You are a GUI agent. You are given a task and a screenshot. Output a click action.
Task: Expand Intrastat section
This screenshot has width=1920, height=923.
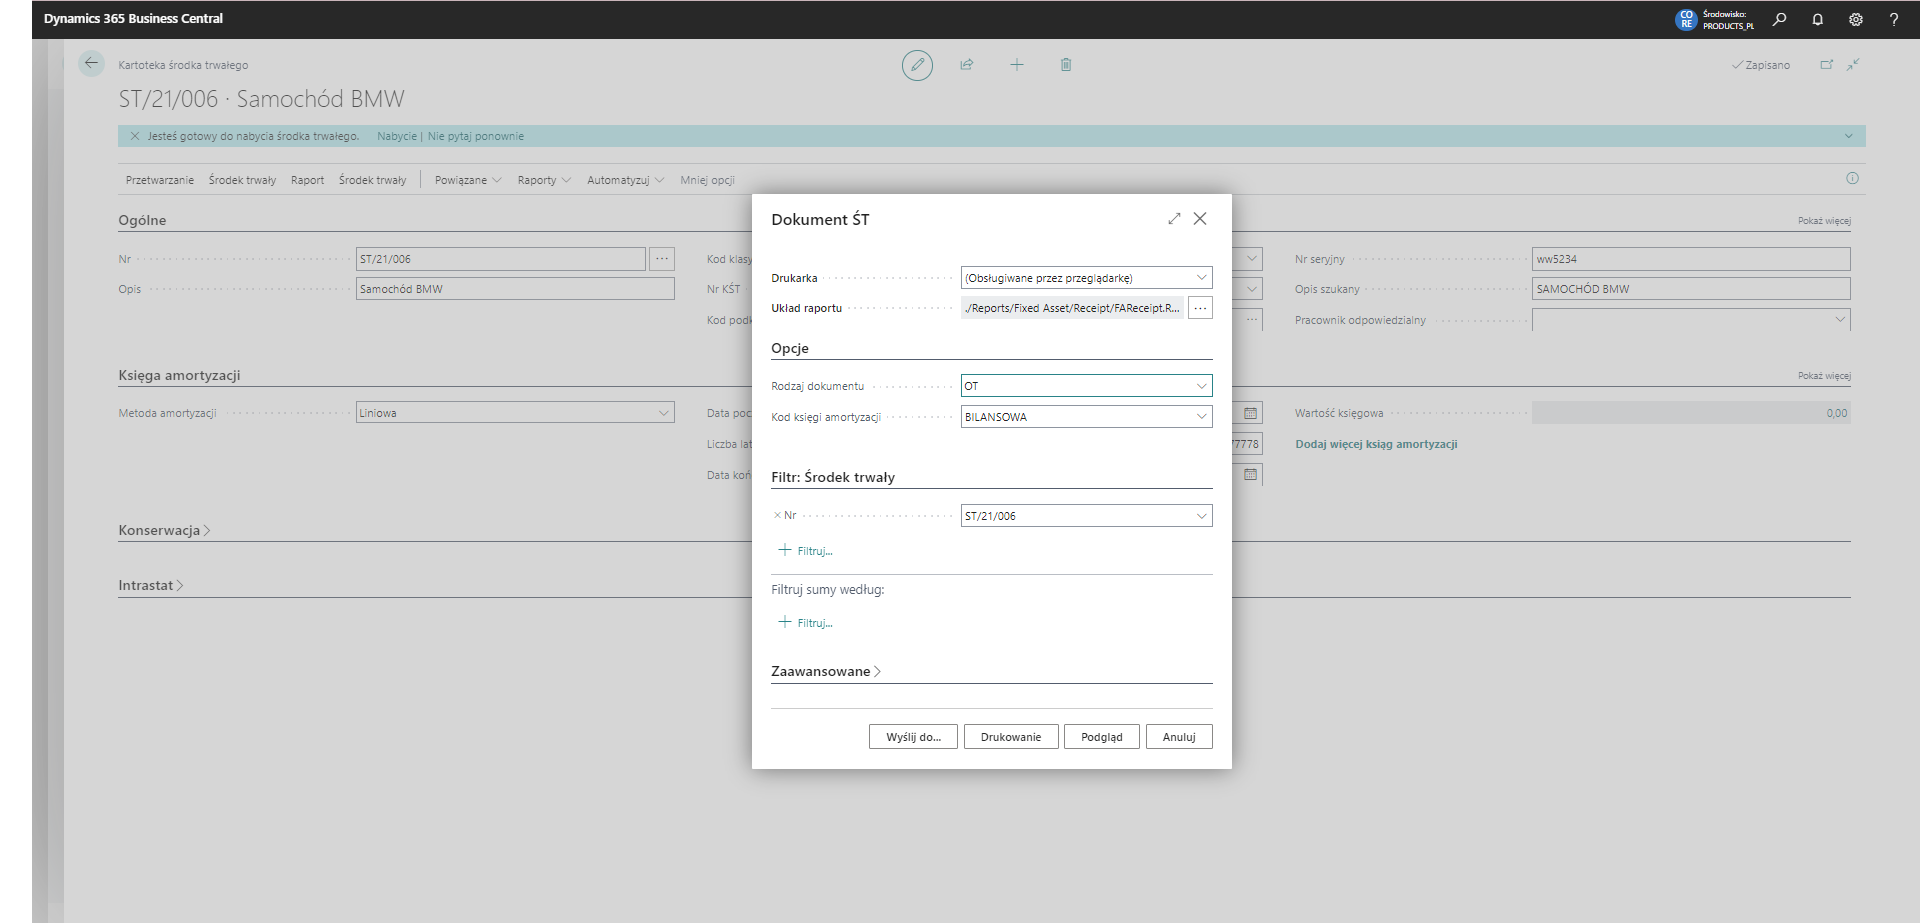tap(151, 585)
